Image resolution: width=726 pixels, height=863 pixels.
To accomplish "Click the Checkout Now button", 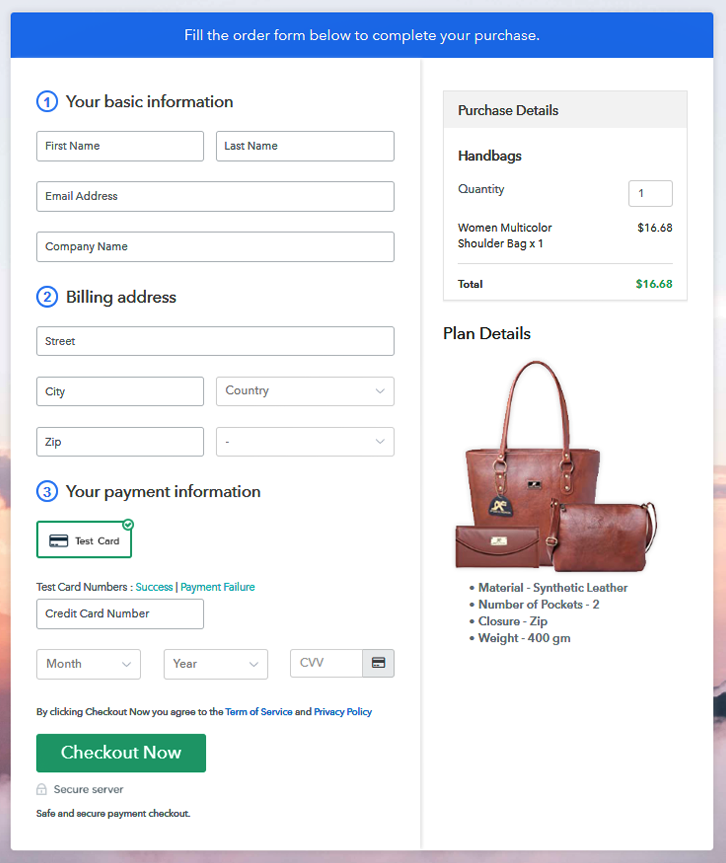I will coord(121,753).
